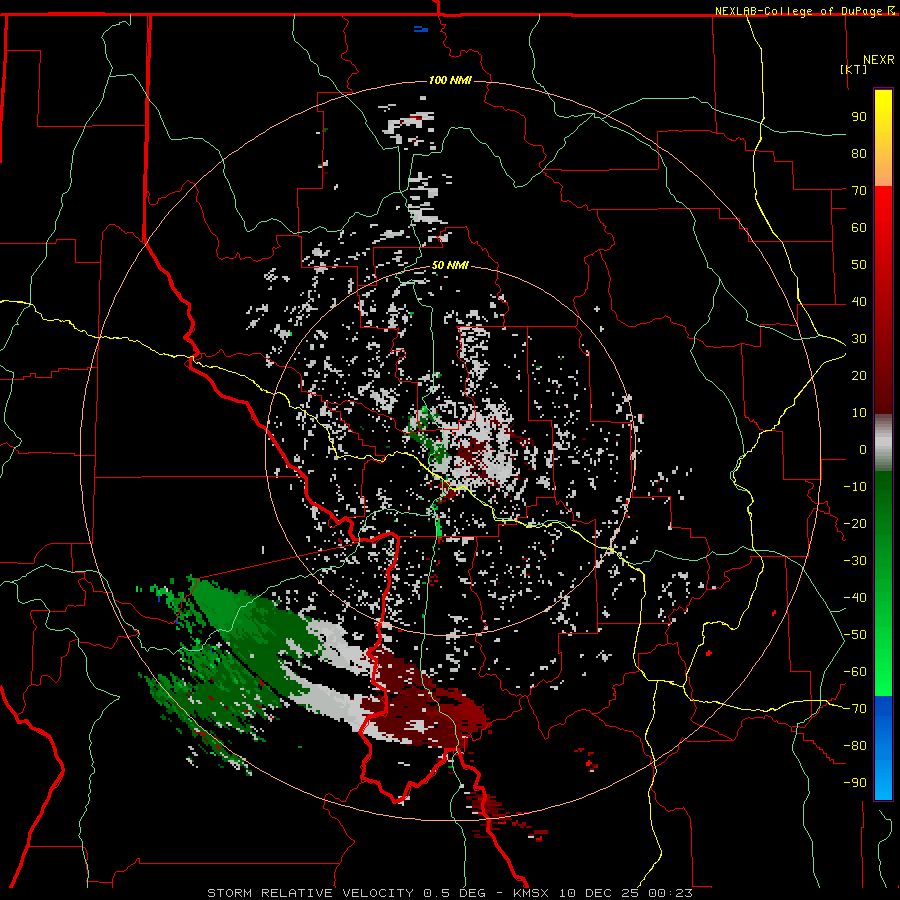
Task: Select the positive 20 knot scale value
Action: [x=859, y=376]
